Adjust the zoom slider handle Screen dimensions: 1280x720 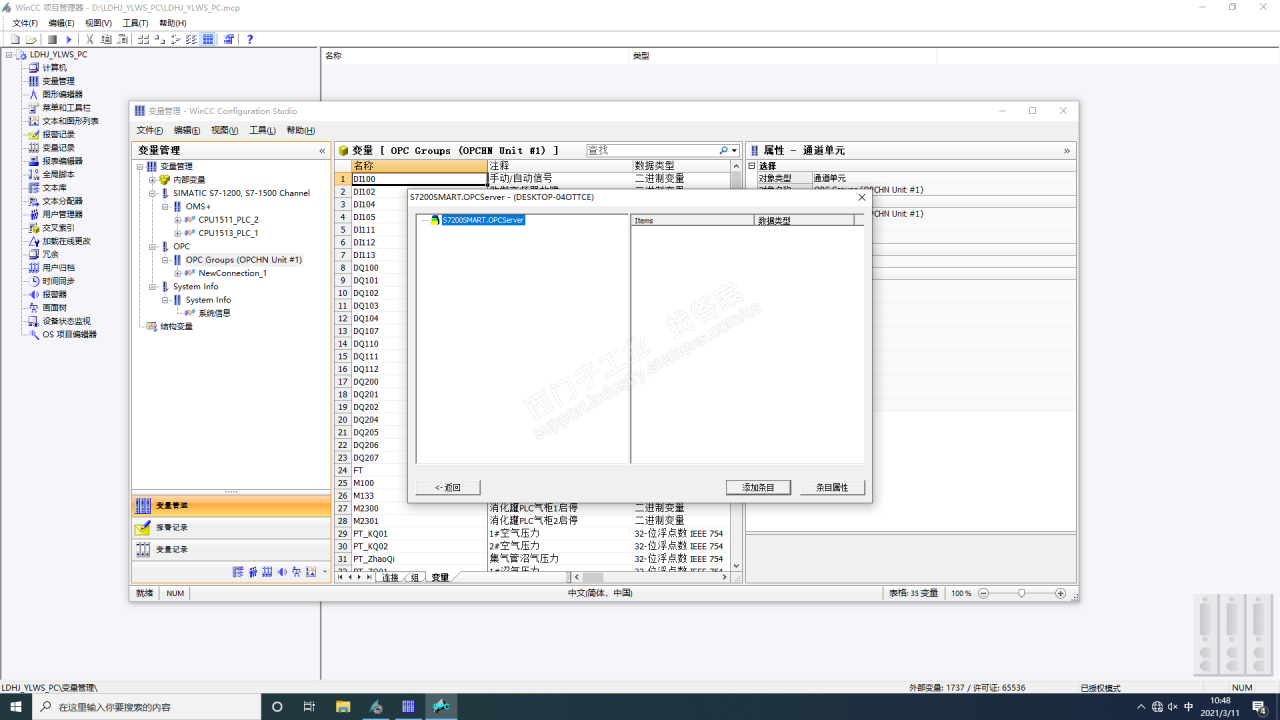tap(1021, 593)
